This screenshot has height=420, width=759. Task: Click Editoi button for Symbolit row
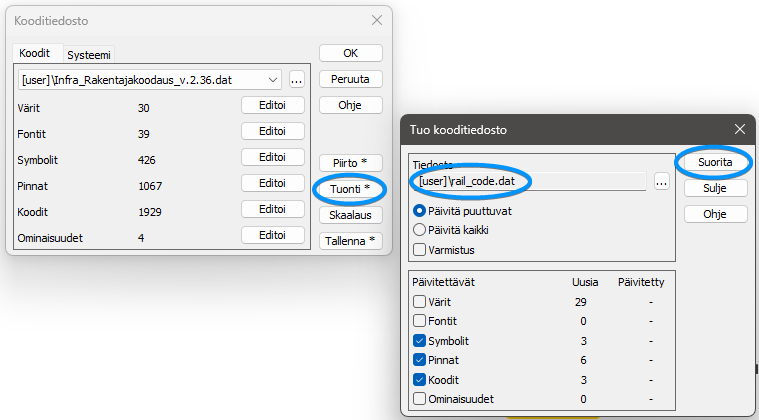point(273,157)
